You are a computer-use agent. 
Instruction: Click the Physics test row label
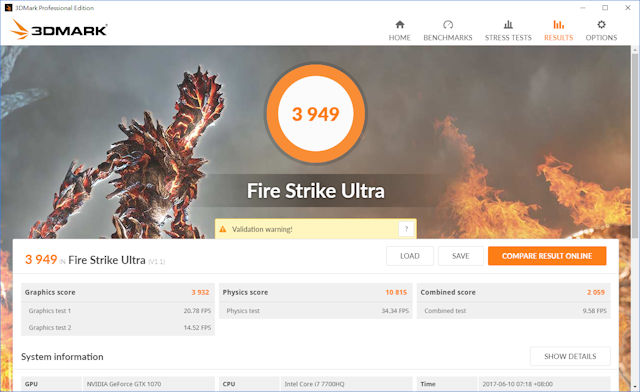[243, 311]
